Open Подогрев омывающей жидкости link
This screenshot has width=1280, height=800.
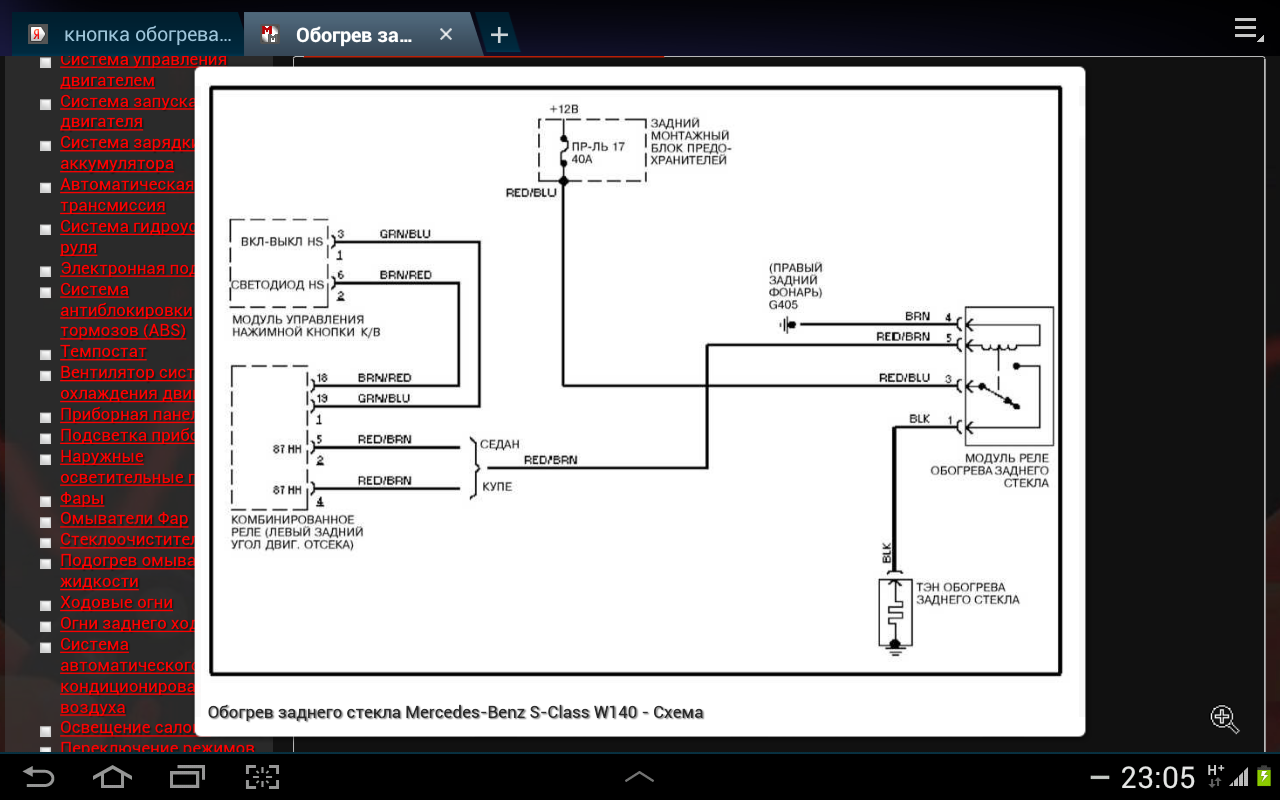click(127, 571)
